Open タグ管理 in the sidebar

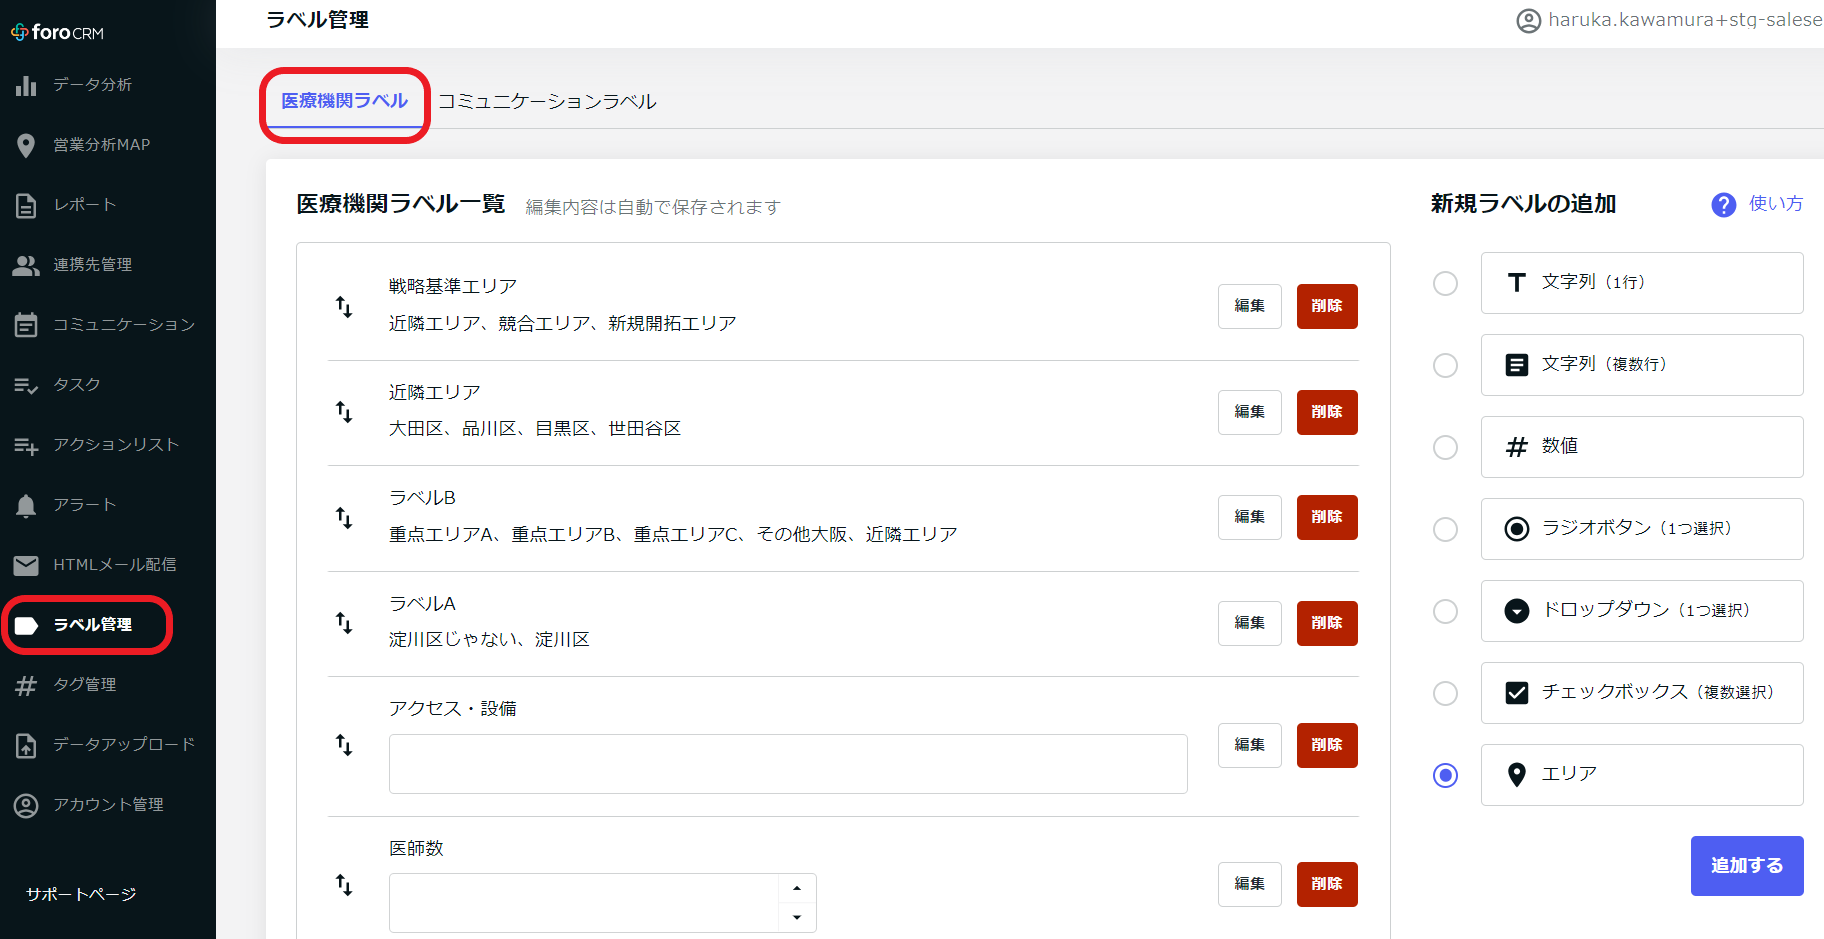pyautogui.click(x=84, y=685)
